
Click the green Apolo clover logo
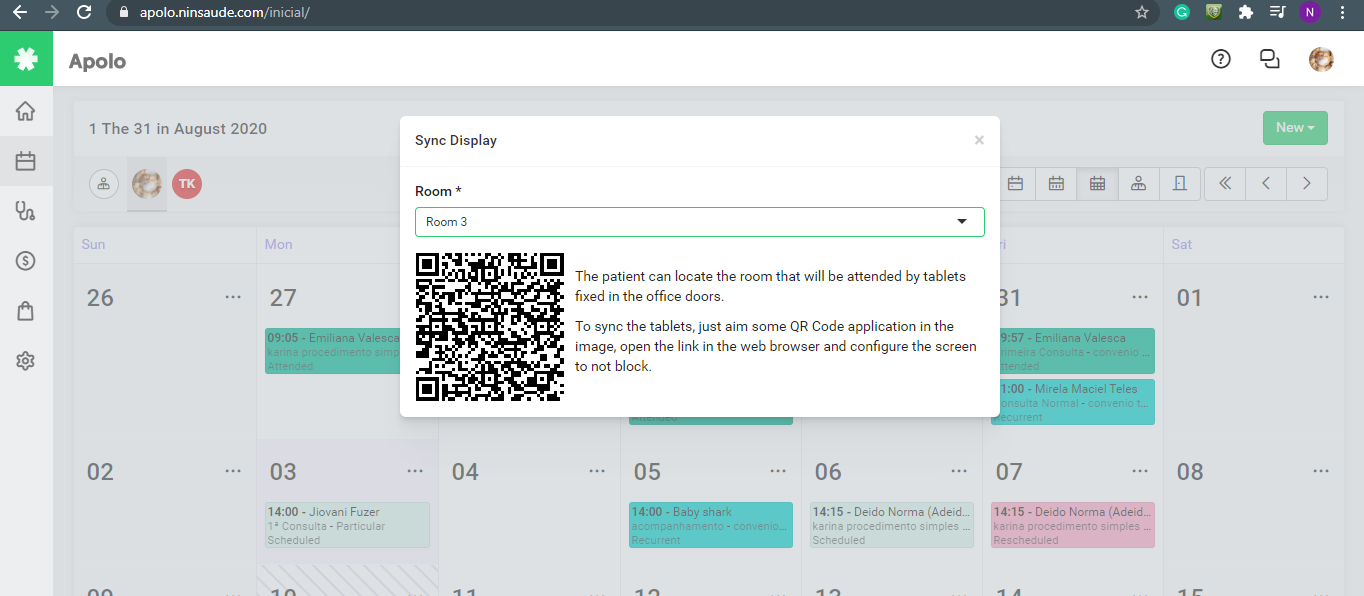coord(26,60)
